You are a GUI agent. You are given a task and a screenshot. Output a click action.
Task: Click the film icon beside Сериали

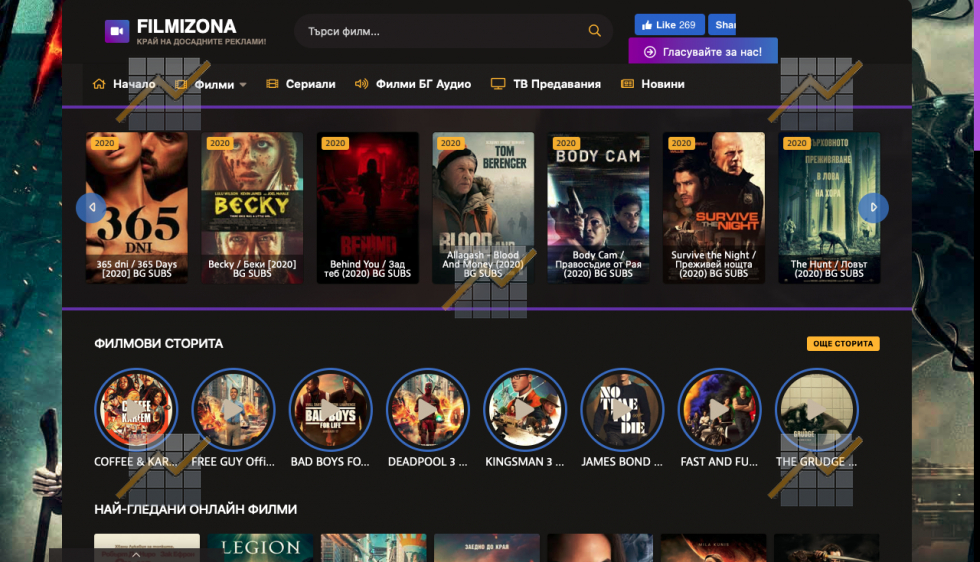point(272,84)
